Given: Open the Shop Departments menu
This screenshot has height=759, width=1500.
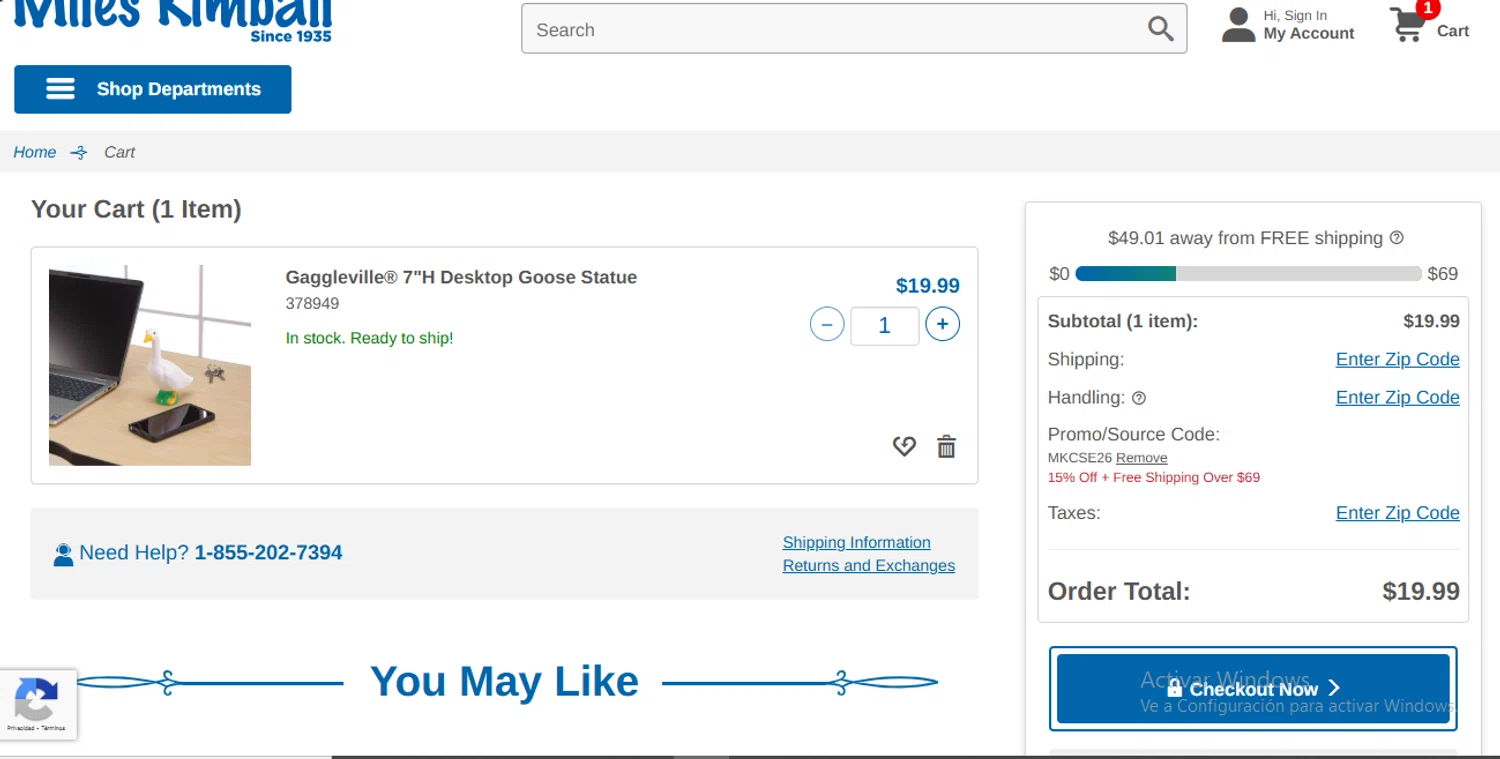Looking at the screenshot, I should (x=153, y=89).
